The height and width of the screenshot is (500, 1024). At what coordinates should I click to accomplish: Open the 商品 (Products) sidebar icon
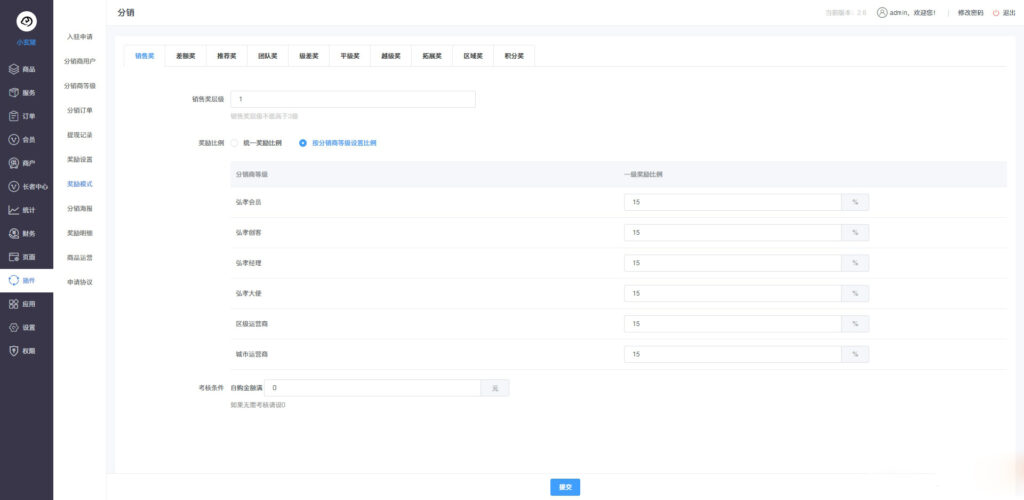(14, 69)
